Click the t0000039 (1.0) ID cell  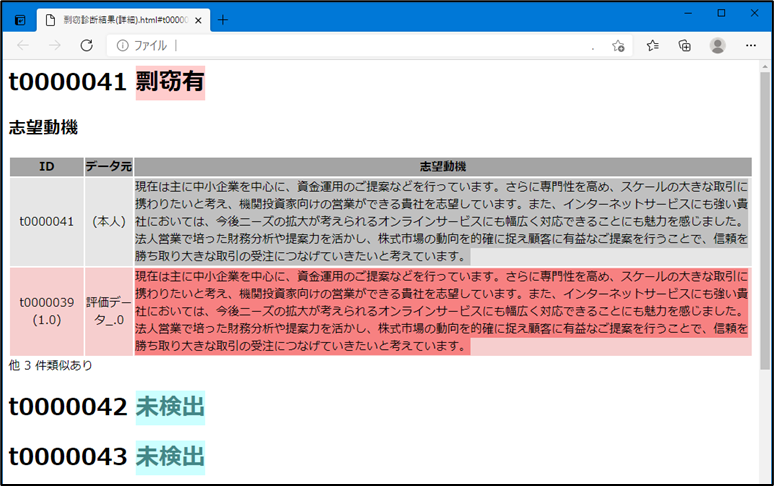(47, 311)
